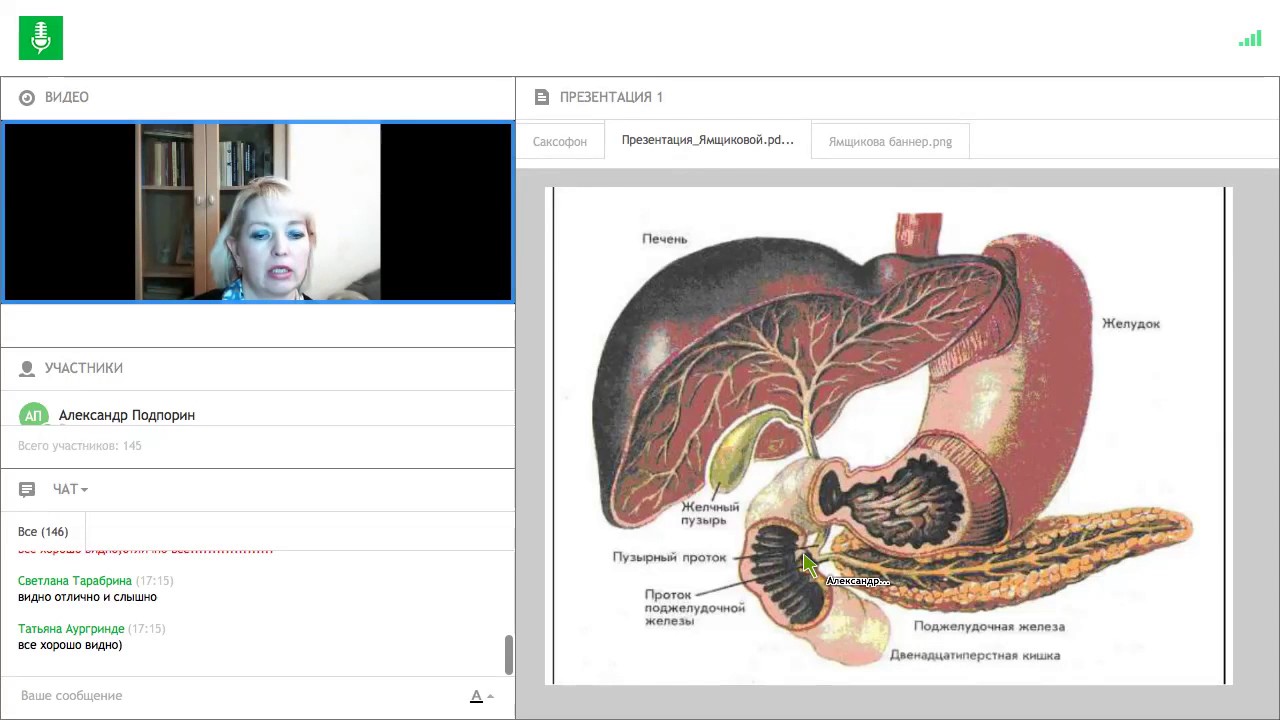
Task: Click the Печень label on slide
Action: (665, 239)
